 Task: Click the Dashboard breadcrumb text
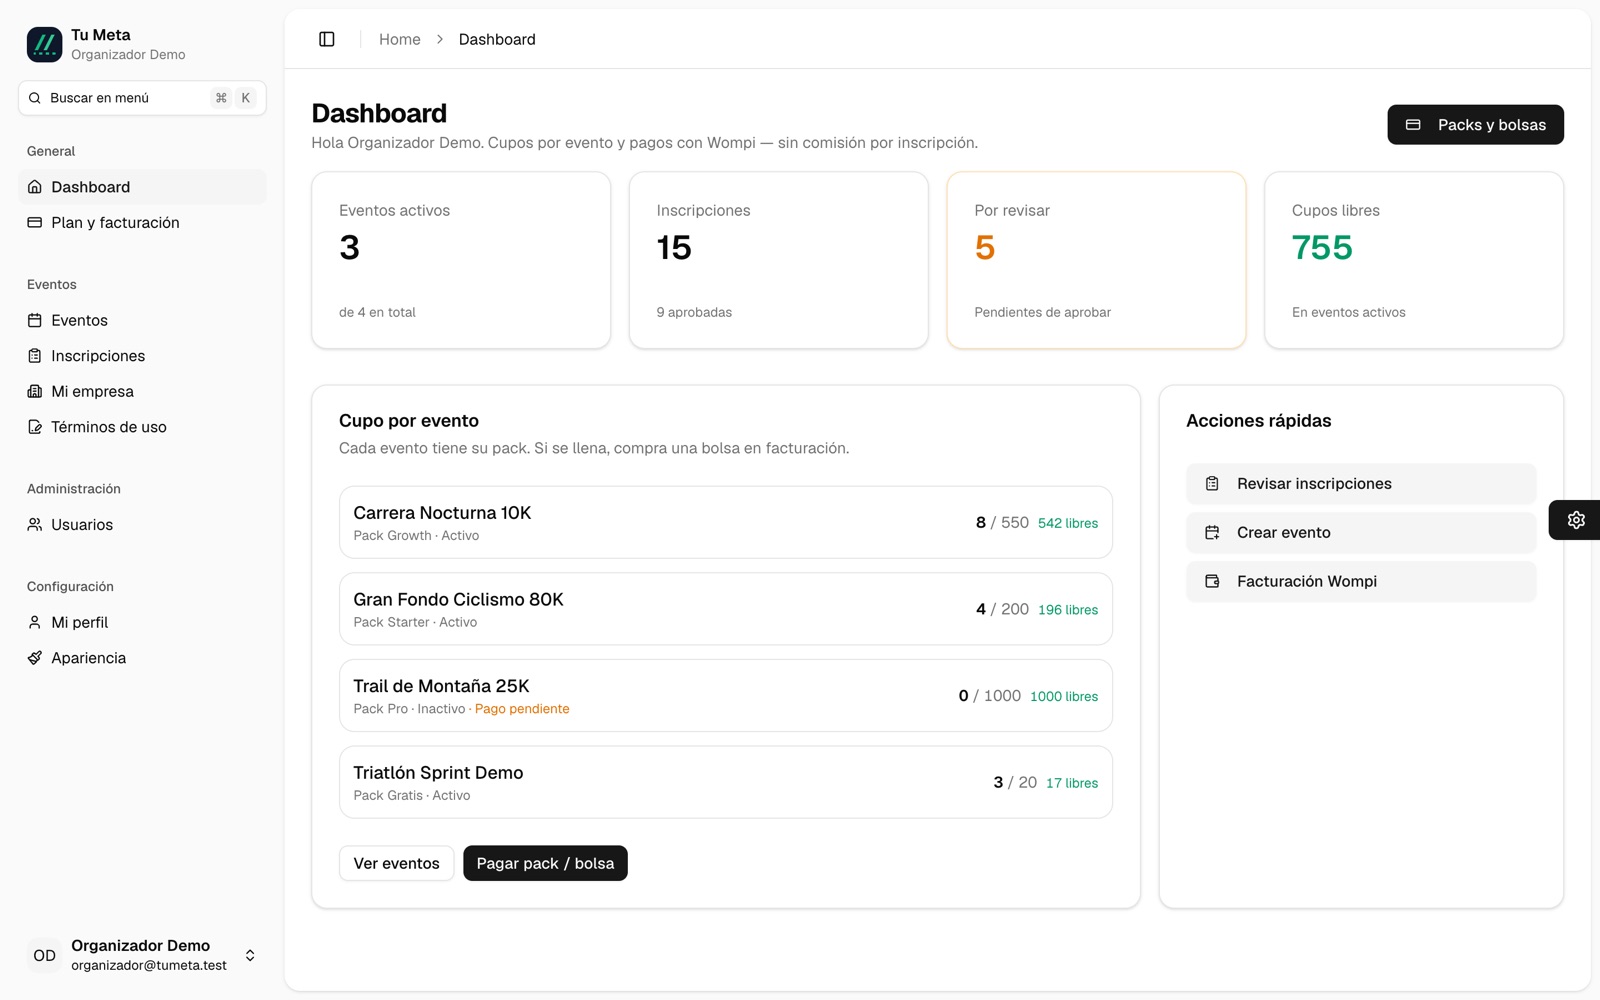click(x=497, y=39)
